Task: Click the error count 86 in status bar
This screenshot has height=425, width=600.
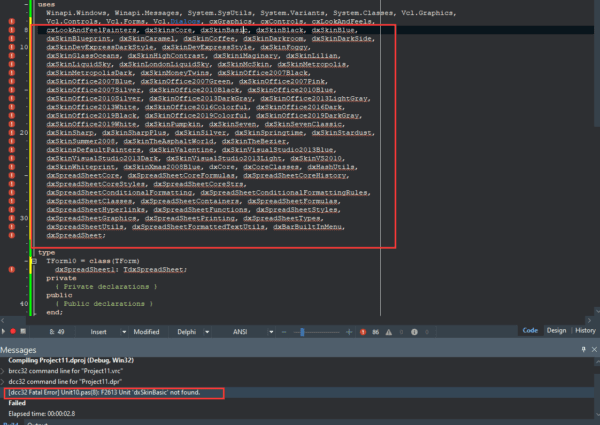Action: pyautogui.click(x=375, y=332)
